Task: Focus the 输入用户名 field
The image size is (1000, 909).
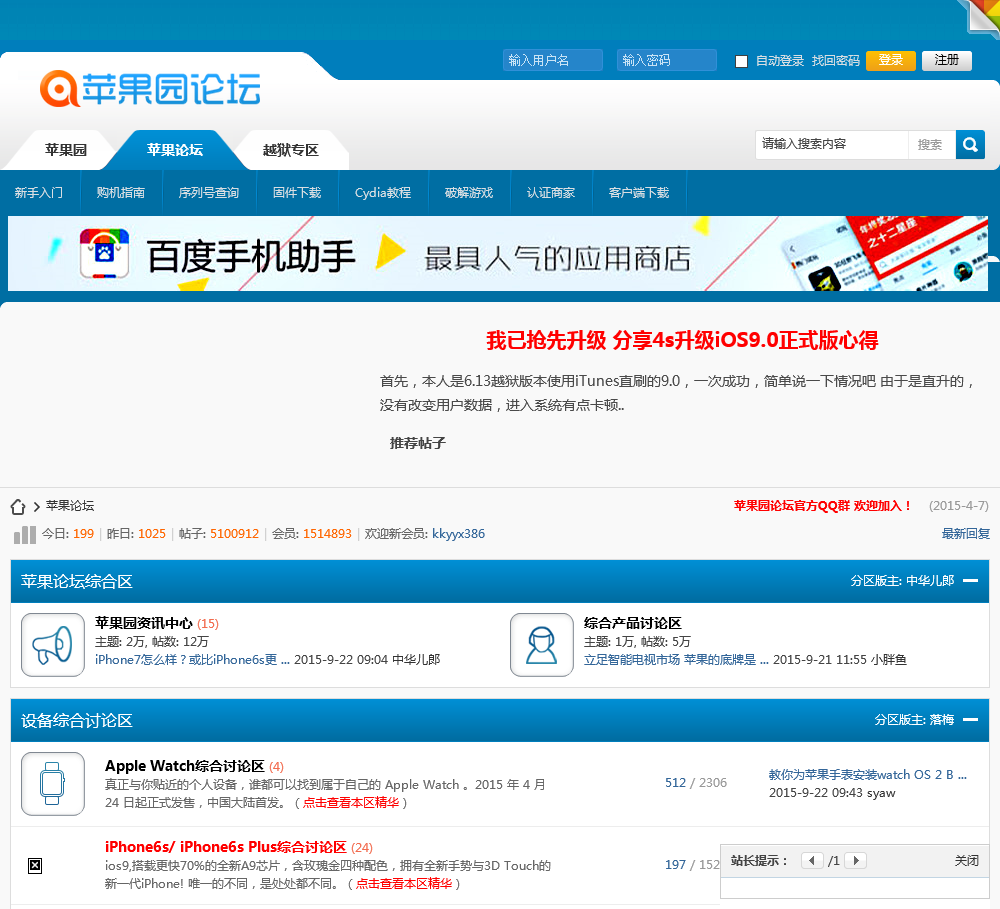Action: (553, 60)
